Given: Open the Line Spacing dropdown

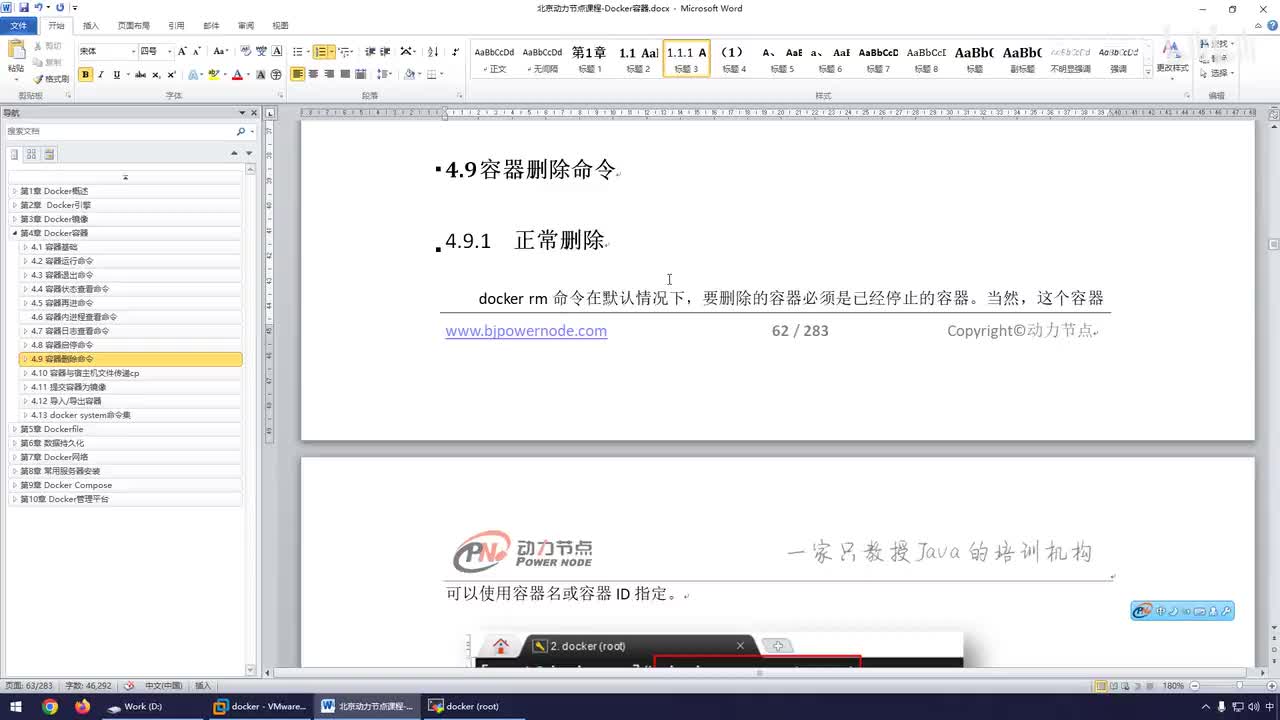Looking at the screenshot, I should point(385,74).
